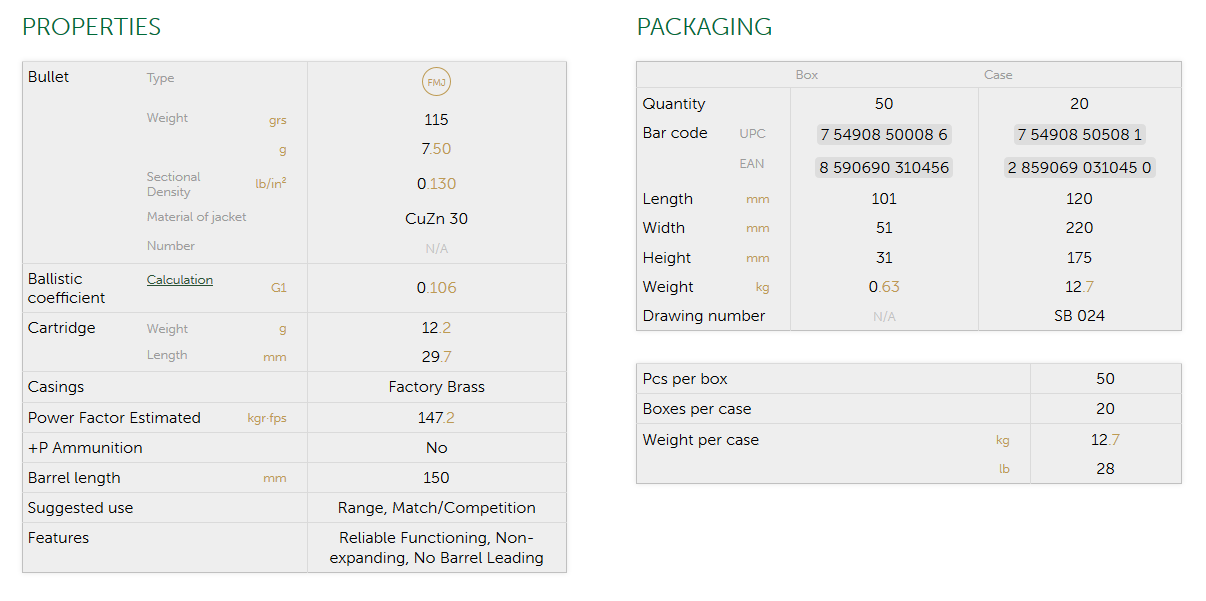Click the FMJ bullet type icon
Screen dimensions: 1206x601
[x=436, y=82]
